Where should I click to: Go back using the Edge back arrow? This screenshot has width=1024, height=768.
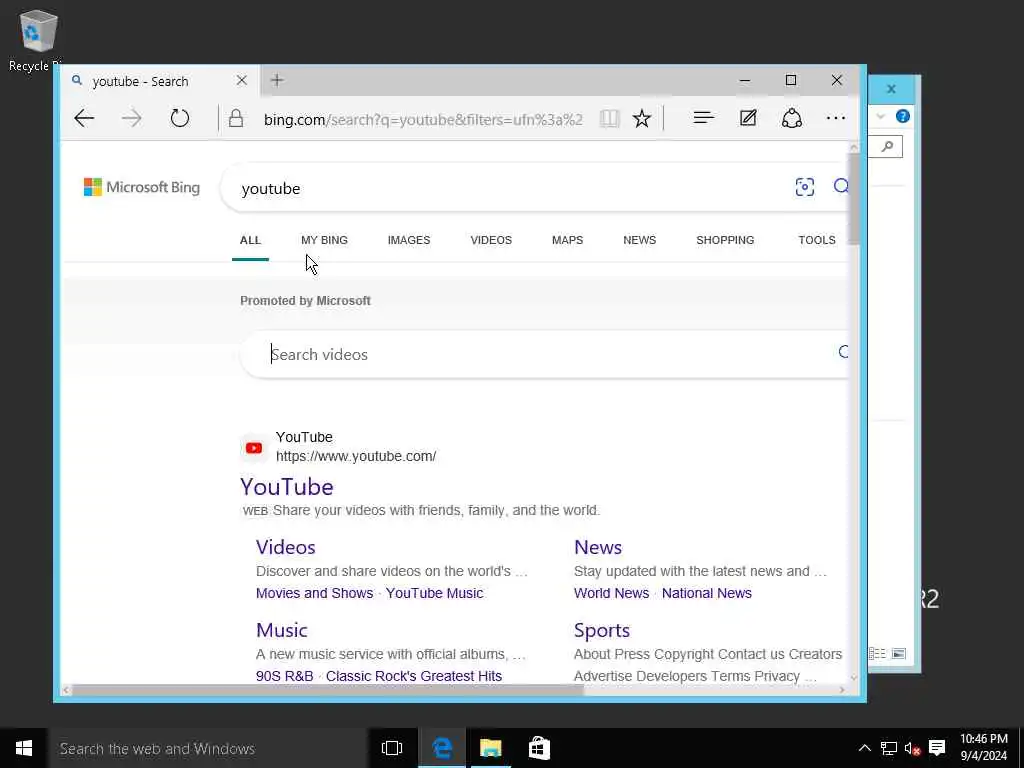tap(84, 119)
